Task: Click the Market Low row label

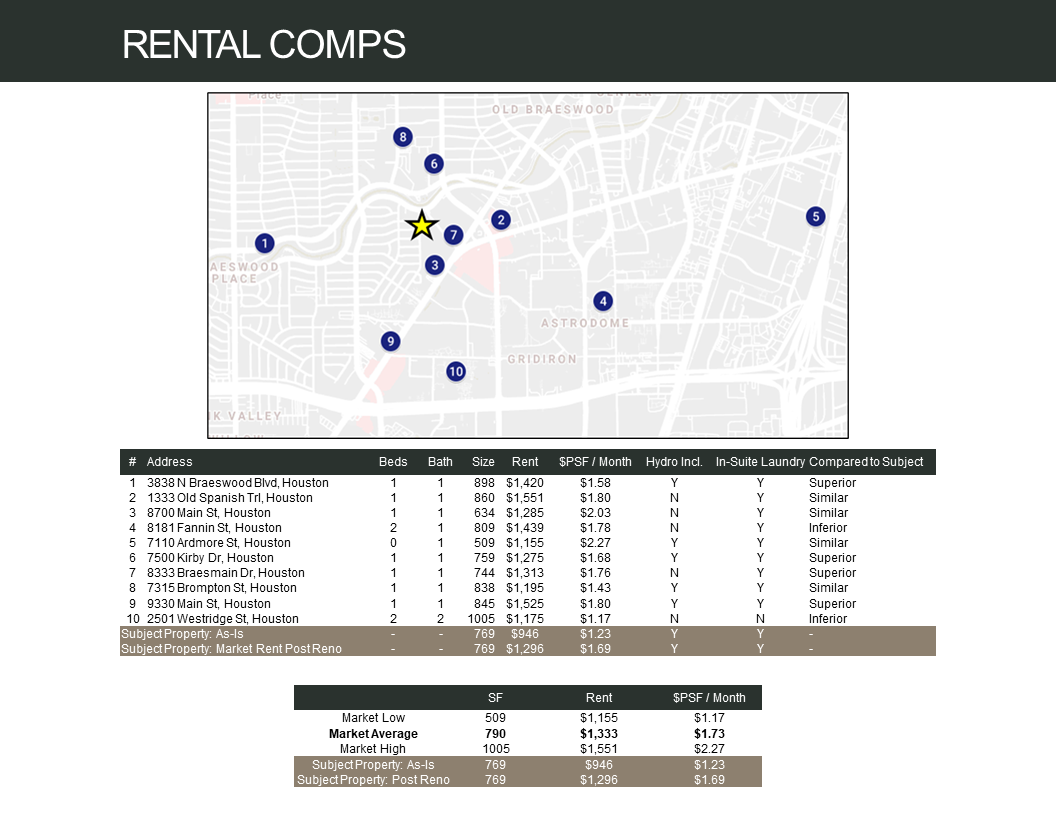Action: tap(373, 718)
